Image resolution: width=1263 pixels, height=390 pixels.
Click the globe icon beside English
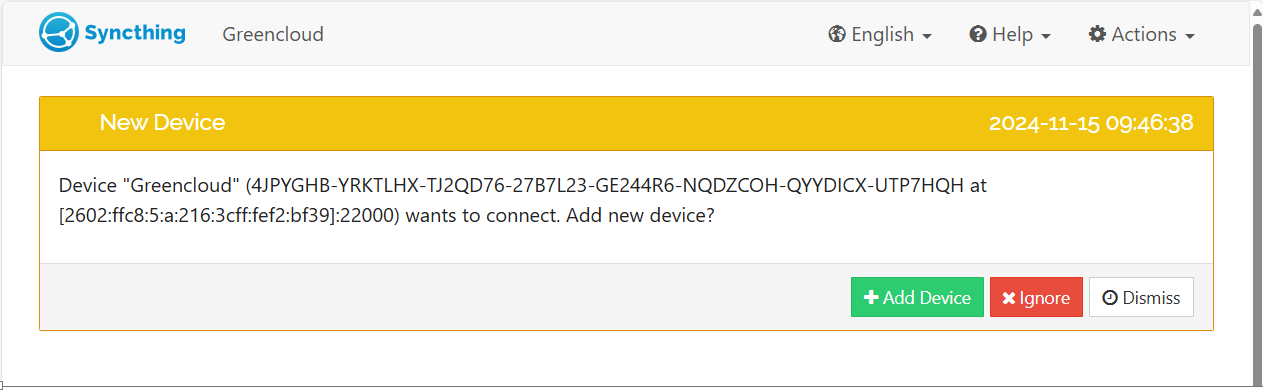837,34
